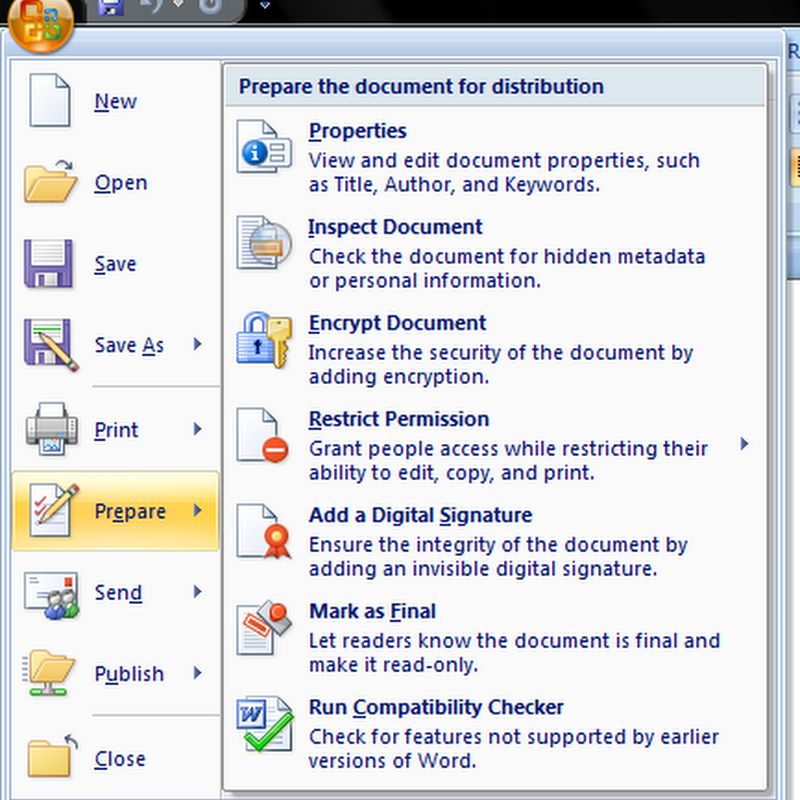This screenshot has width=800, height=800.
Task: Open the Properties title link
Action: pyautogui.click(x=358, y=131)
